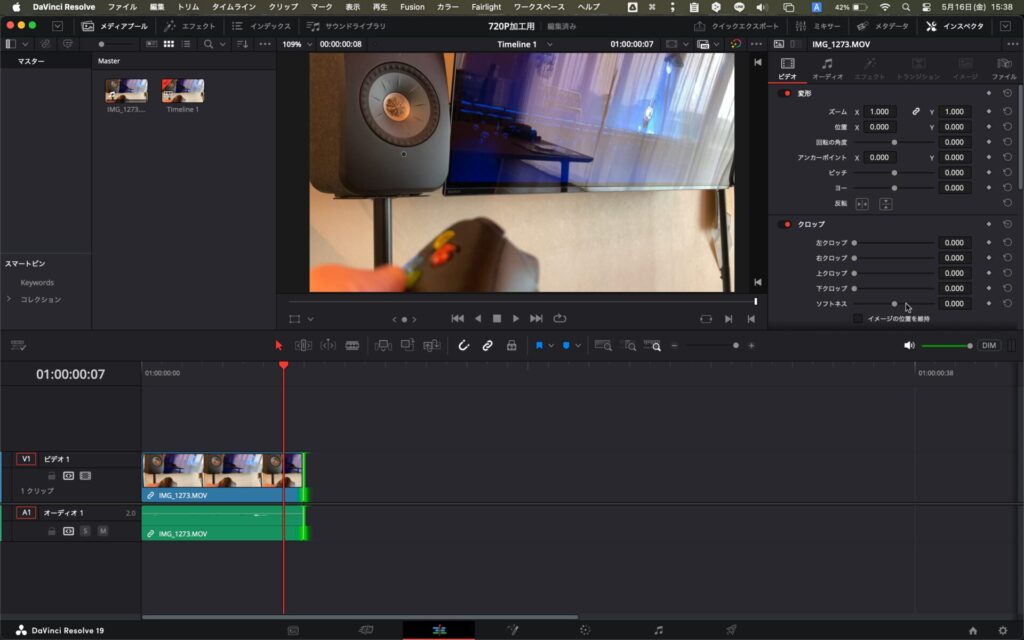Open the Fairlight menu

tap(487, 7)
